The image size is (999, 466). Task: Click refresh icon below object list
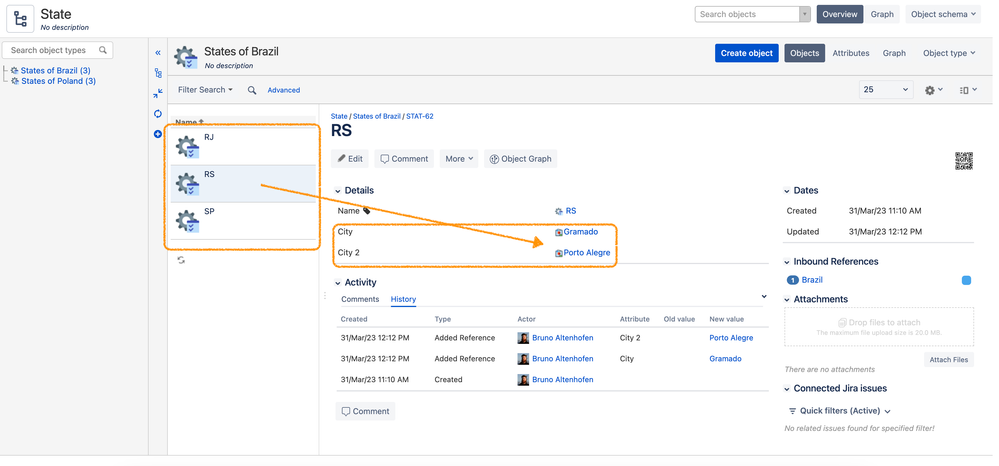pyautogui.click(x=181, y=260)
